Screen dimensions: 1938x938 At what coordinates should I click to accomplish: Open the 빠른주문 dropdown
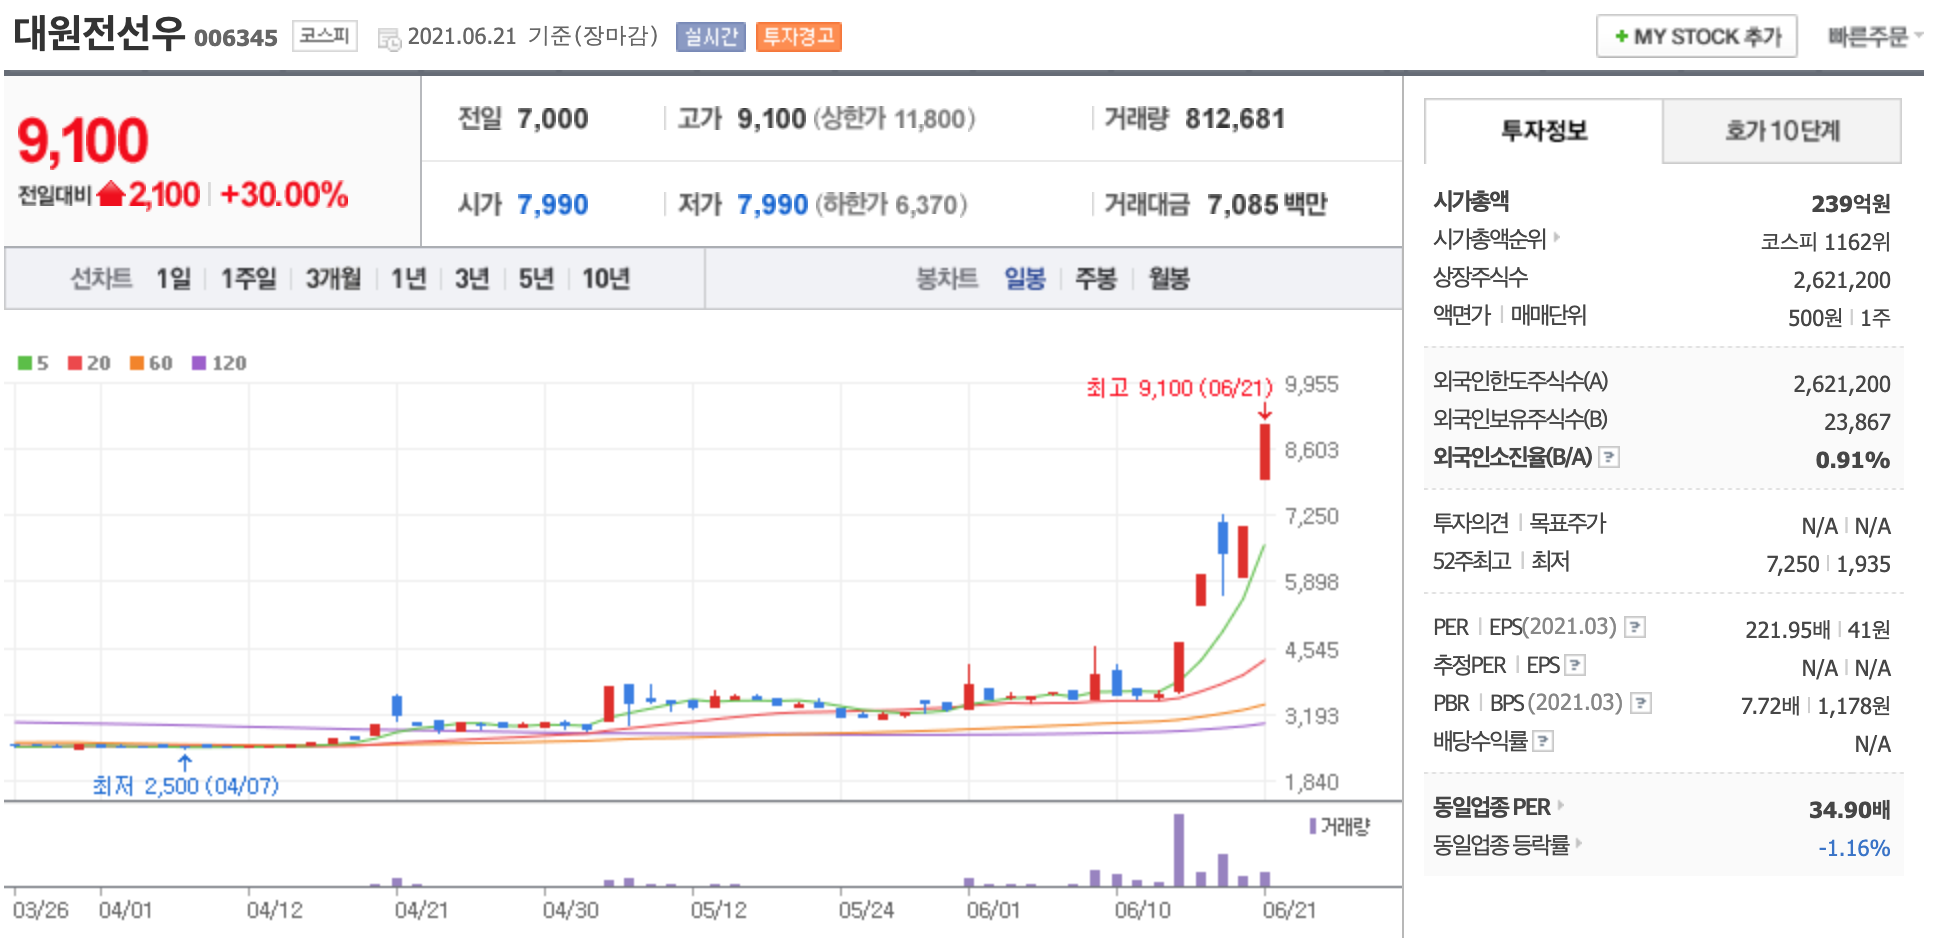[1875, 37]
